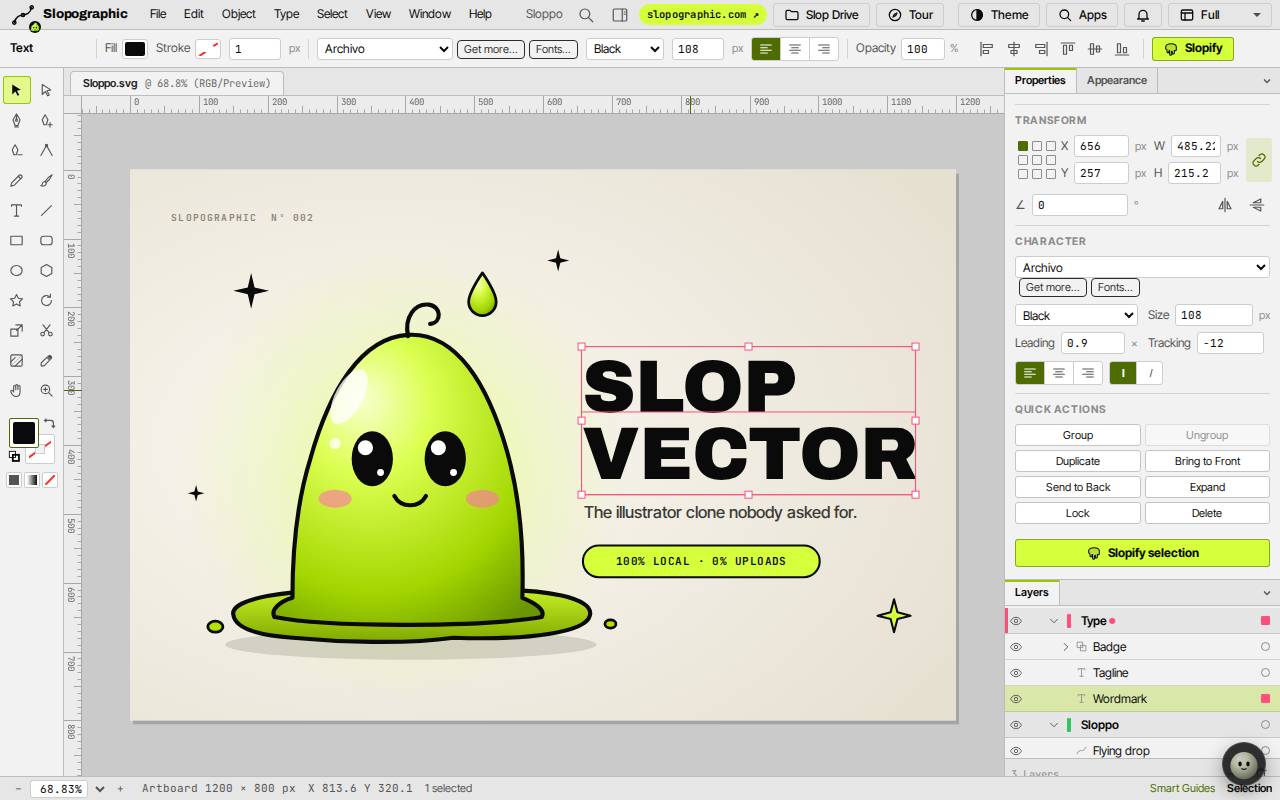
Task: Open the Object menu
Action: click(x=239, y=14)
